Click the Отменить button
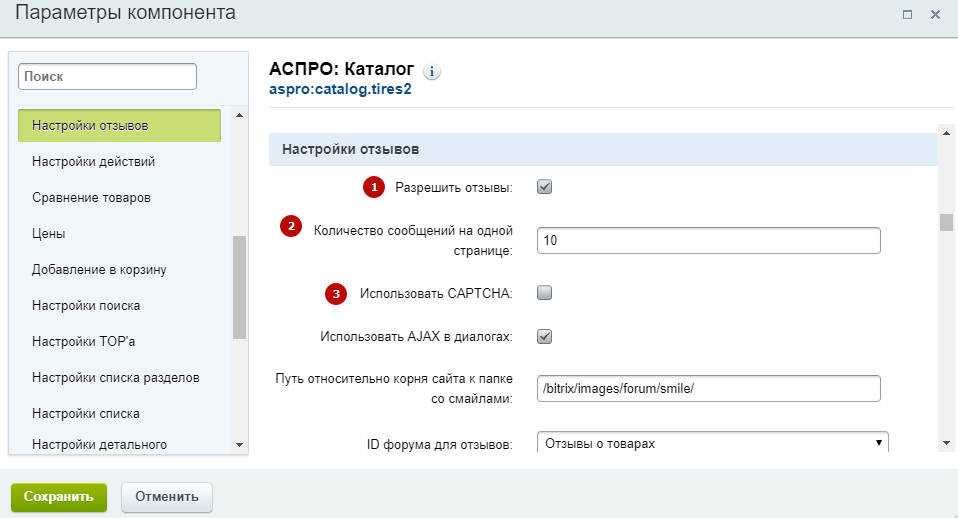Image resolution: width=958 pixels, height=518 pixels. [x=167, y=497]
